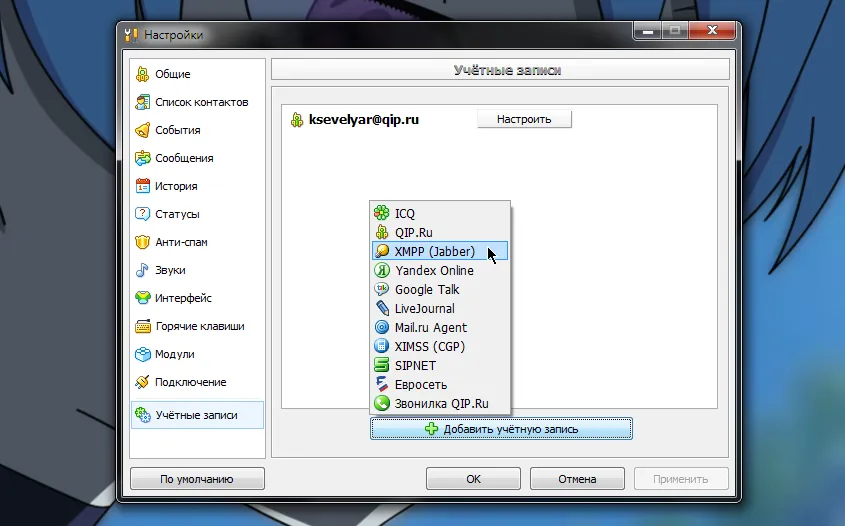Viewport: 845px width, 526px height.
Task: Click the Список контактов sidebar icon
Action: tap(142, 102)
